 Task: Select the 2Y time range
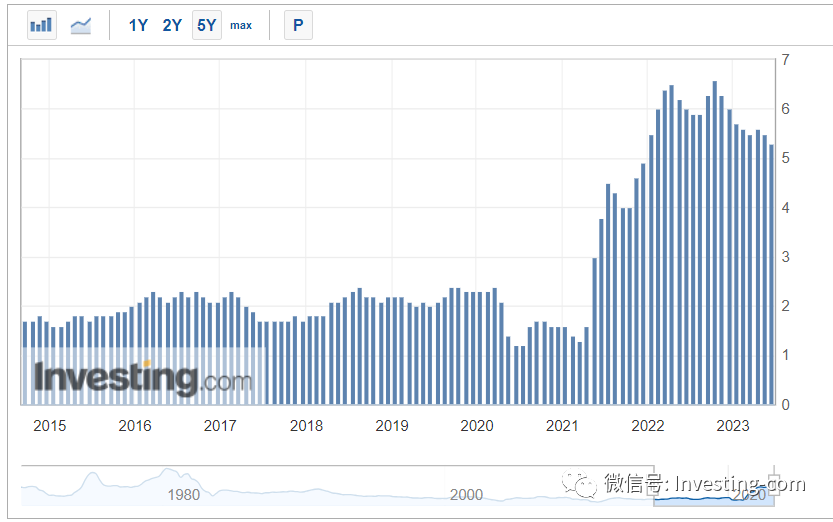pyautogui.click(x=172, y=25)
